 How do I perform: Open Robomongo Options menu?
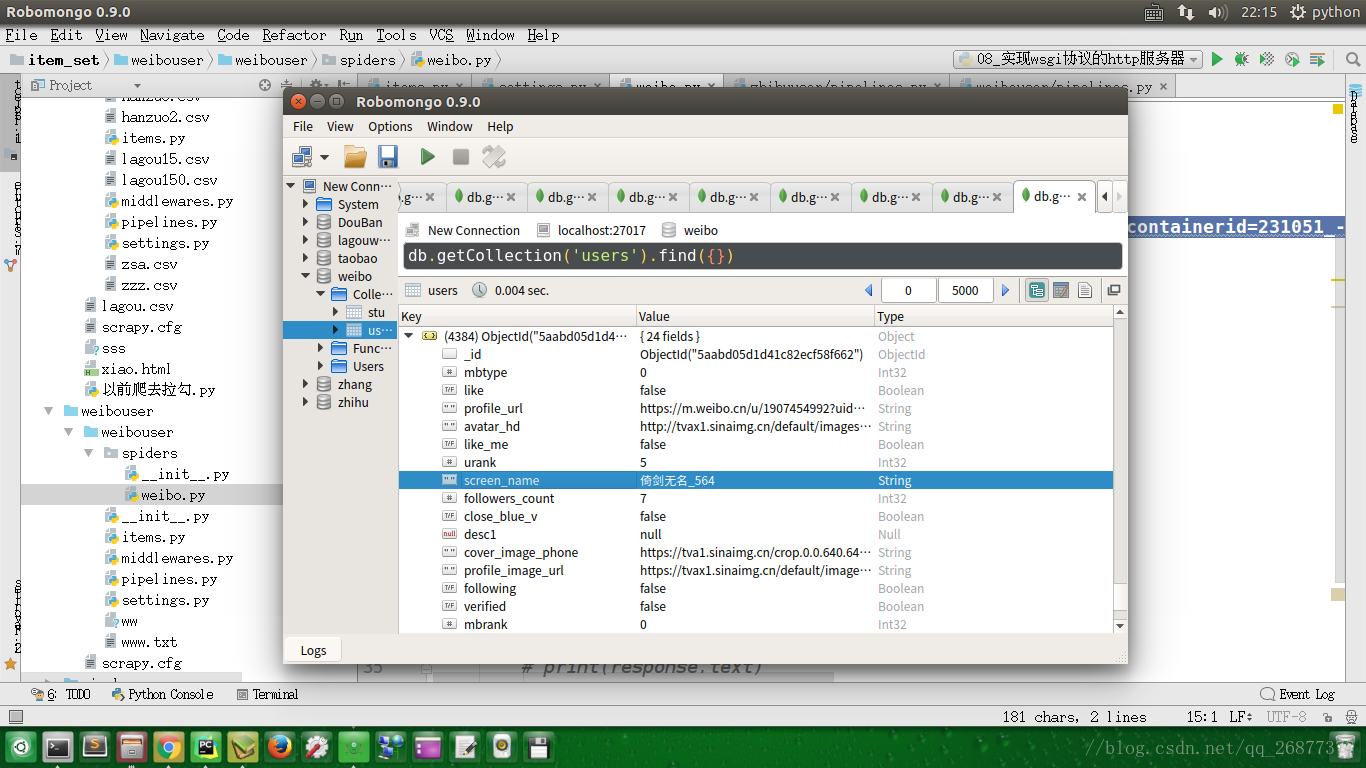[390, 126]
